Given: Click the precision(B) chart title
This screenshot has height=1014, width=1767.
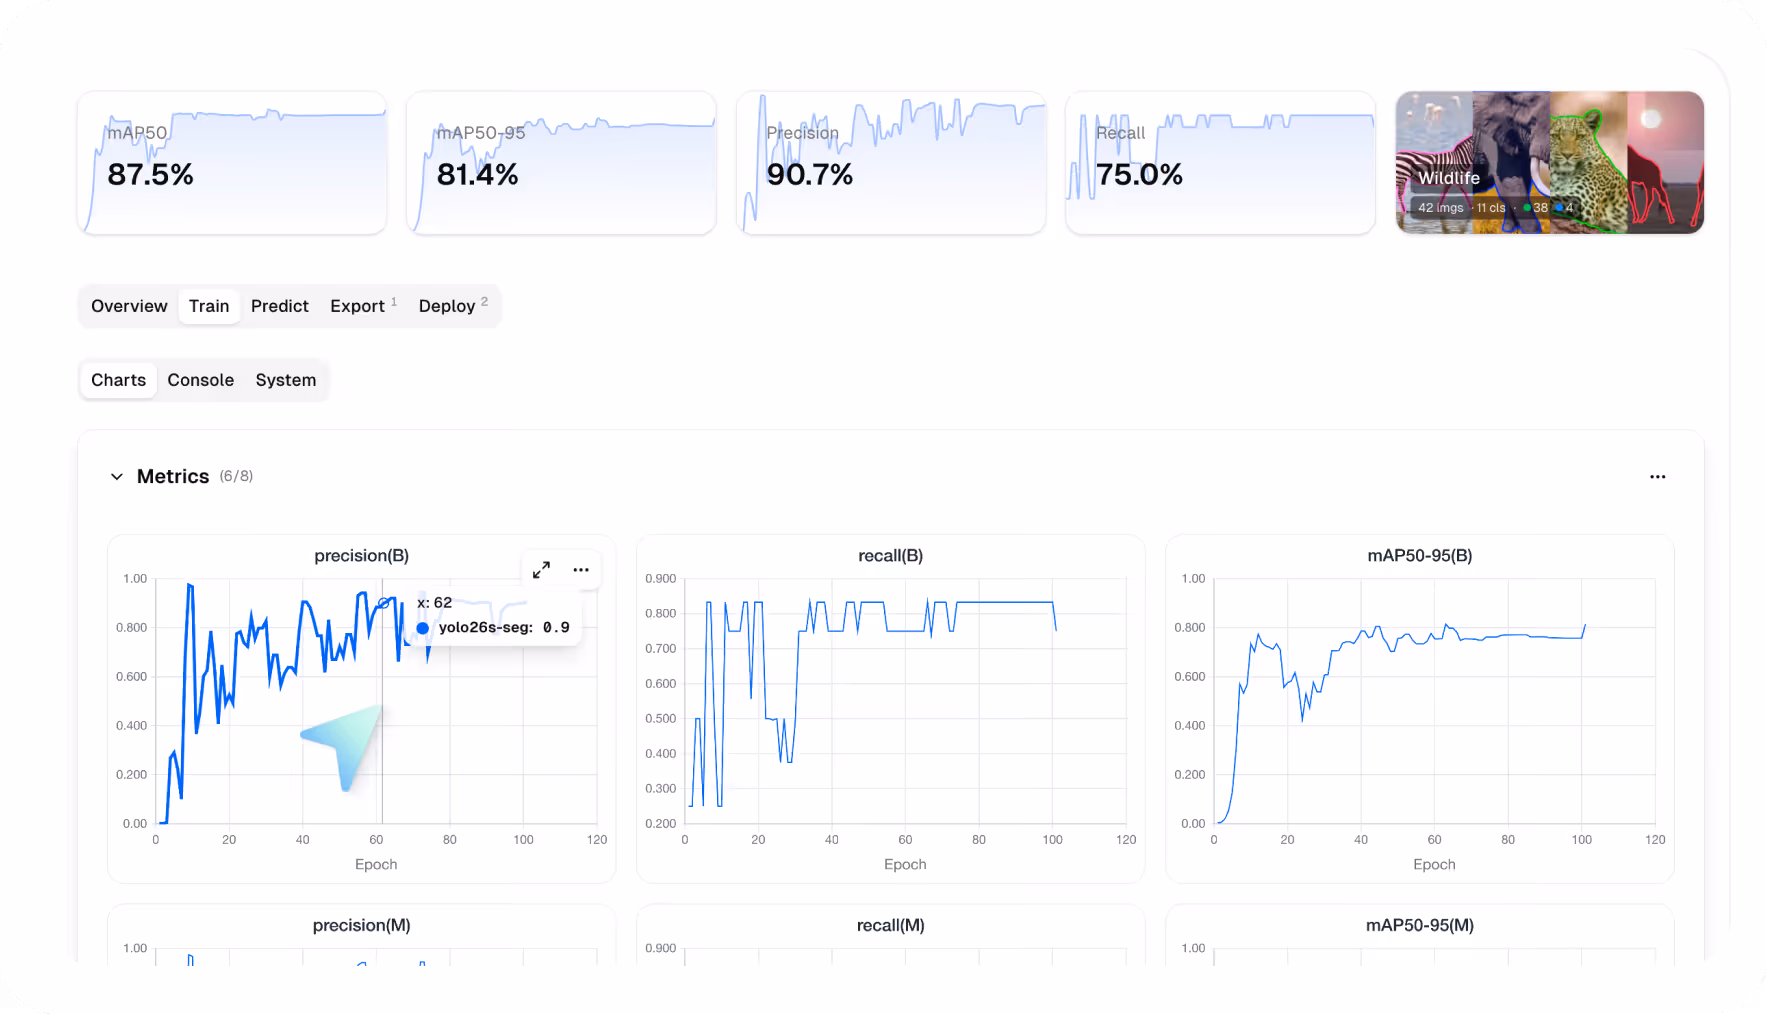Looking at the screenshot, I should coord(362,556).
